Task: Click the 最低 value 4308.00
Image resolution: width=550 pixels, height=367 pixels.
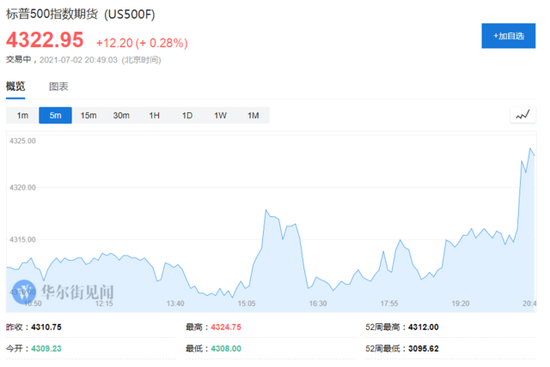Action: (226, 348)
